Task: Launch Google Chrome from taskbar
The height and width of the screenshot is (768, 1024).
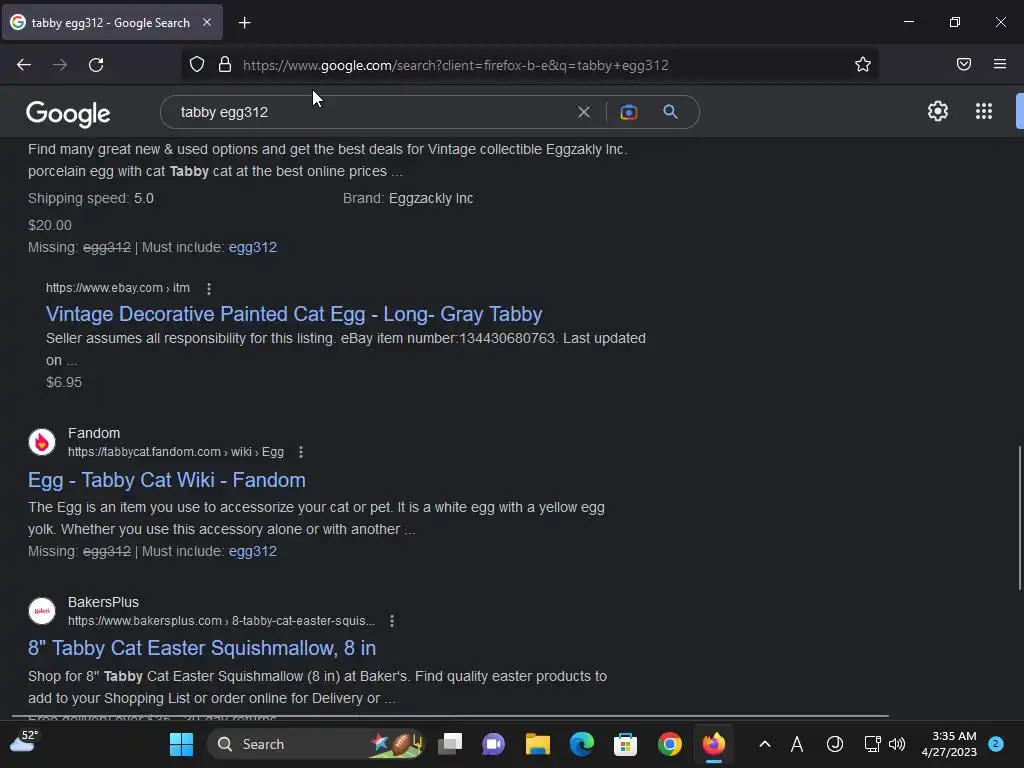Action: click(x=669, y=744)
